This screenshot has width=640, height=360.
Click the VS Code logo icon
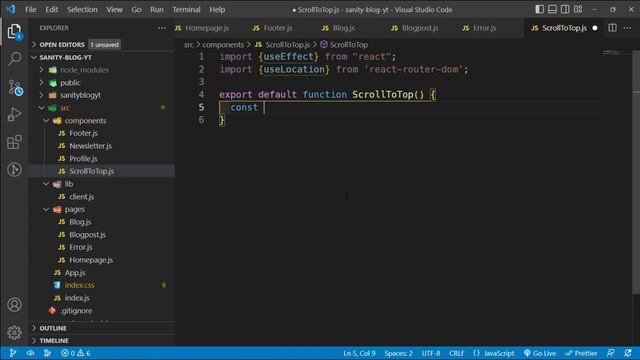pos(11,9)
